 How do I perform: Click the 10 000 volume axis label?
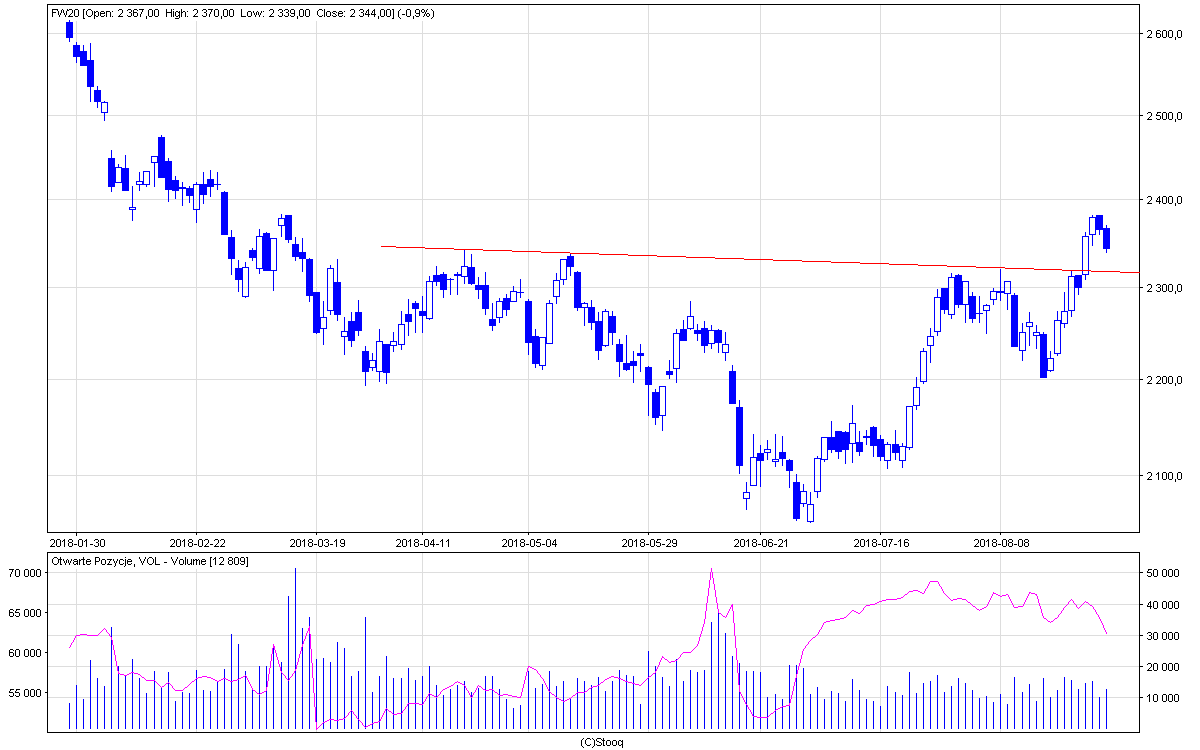[x=1163, y=698]
